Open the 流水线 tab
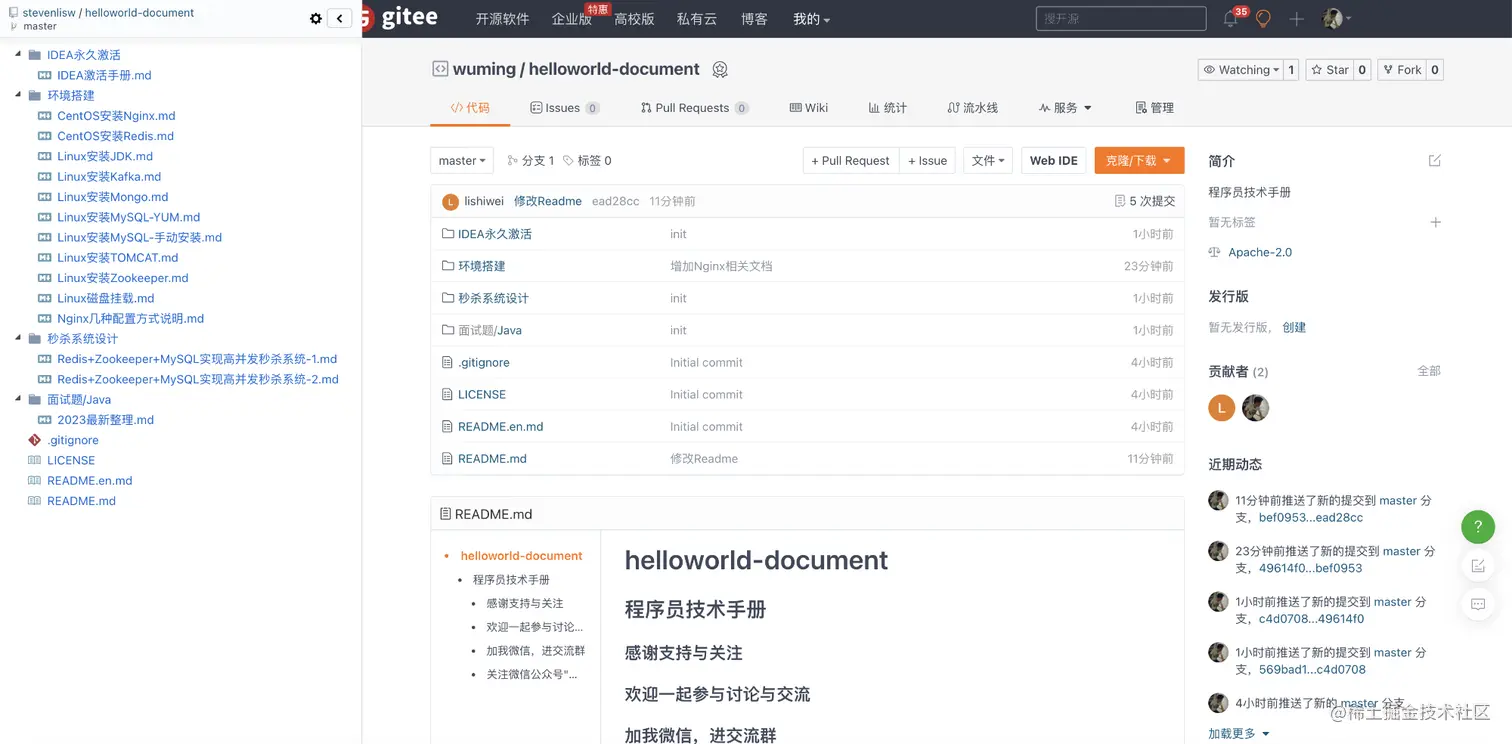1512x744 pixels. (x=972, y=108)
